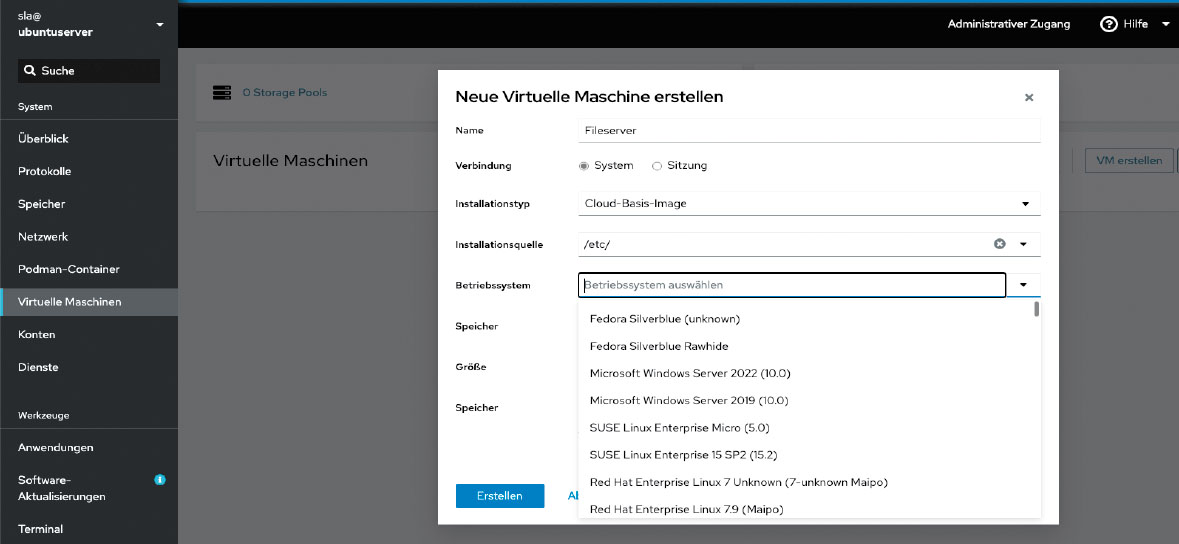Screen dimensions: 1179x544
Task: Go to the Netzwerk page
Action: coord(42,237)
